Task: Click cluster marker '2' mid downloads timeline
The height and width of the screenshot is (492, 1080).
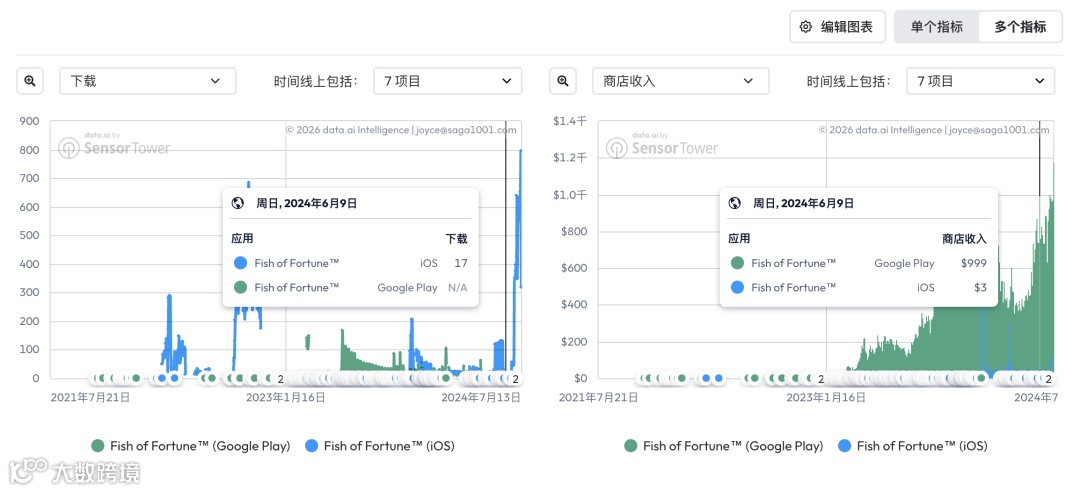Action: click(280, 378)
